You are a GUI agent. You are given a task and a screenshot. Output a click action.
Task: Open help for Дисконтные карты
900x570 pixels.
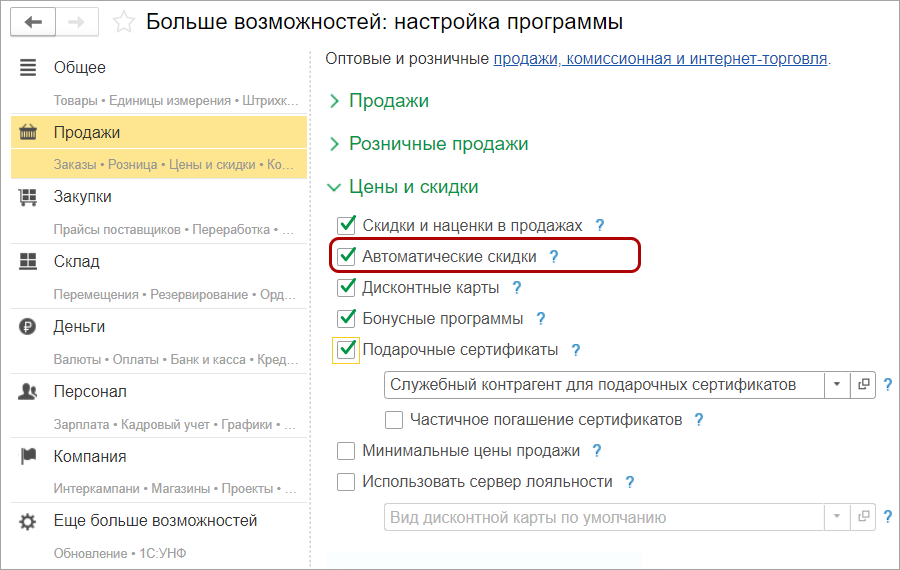(x=517, y=288)
